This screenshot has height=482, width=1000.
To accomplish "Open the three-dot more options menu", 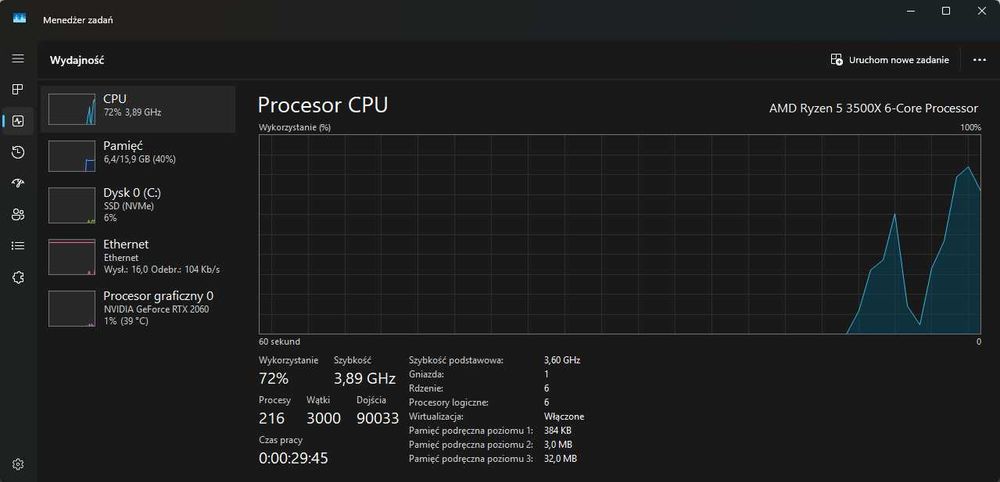I will (x=979, y=60).
